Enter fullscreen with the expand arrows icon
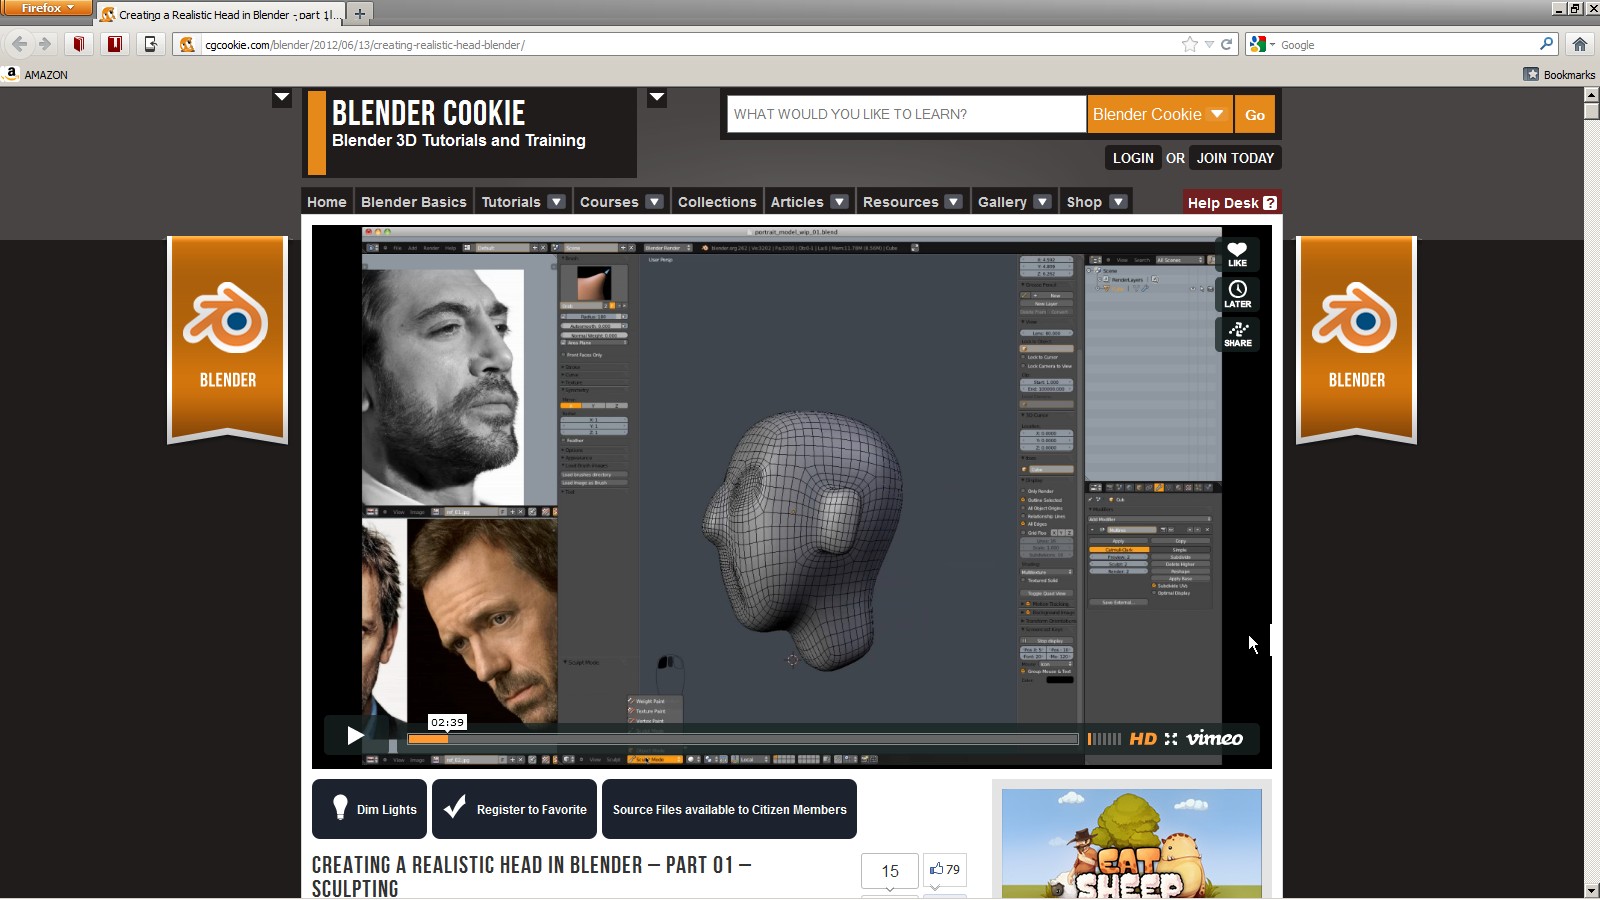The height and width of the screenshot is (900, 1600). point(1171,739)
